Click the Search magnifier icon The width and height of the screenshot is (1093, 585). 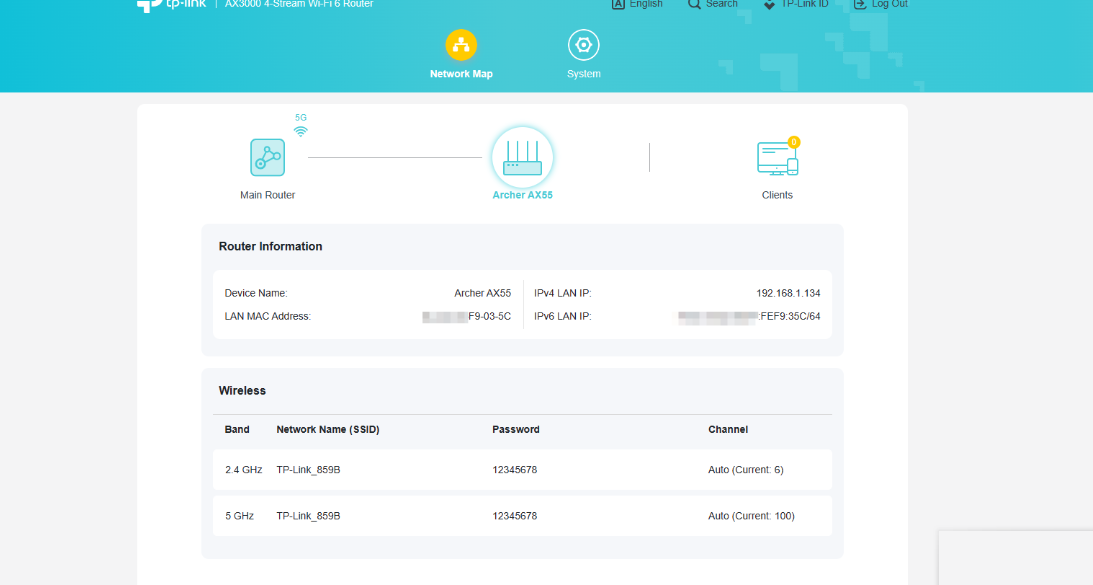pos(694,4)
